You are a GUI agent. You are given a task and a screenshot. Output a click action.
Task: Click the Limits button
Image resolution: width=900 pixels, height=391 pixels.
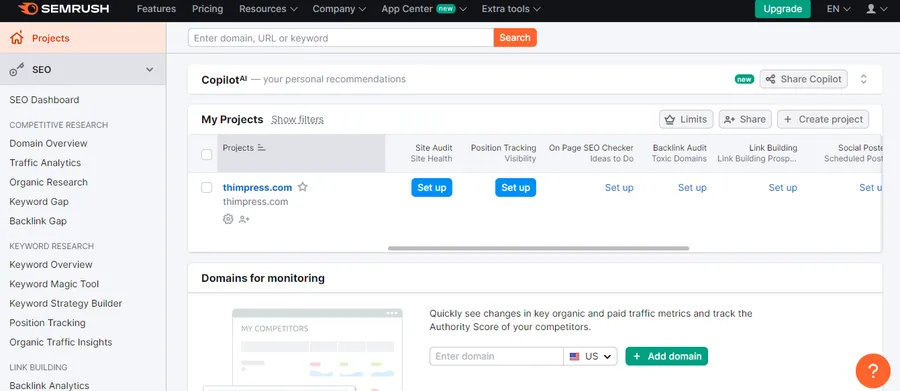686,119
